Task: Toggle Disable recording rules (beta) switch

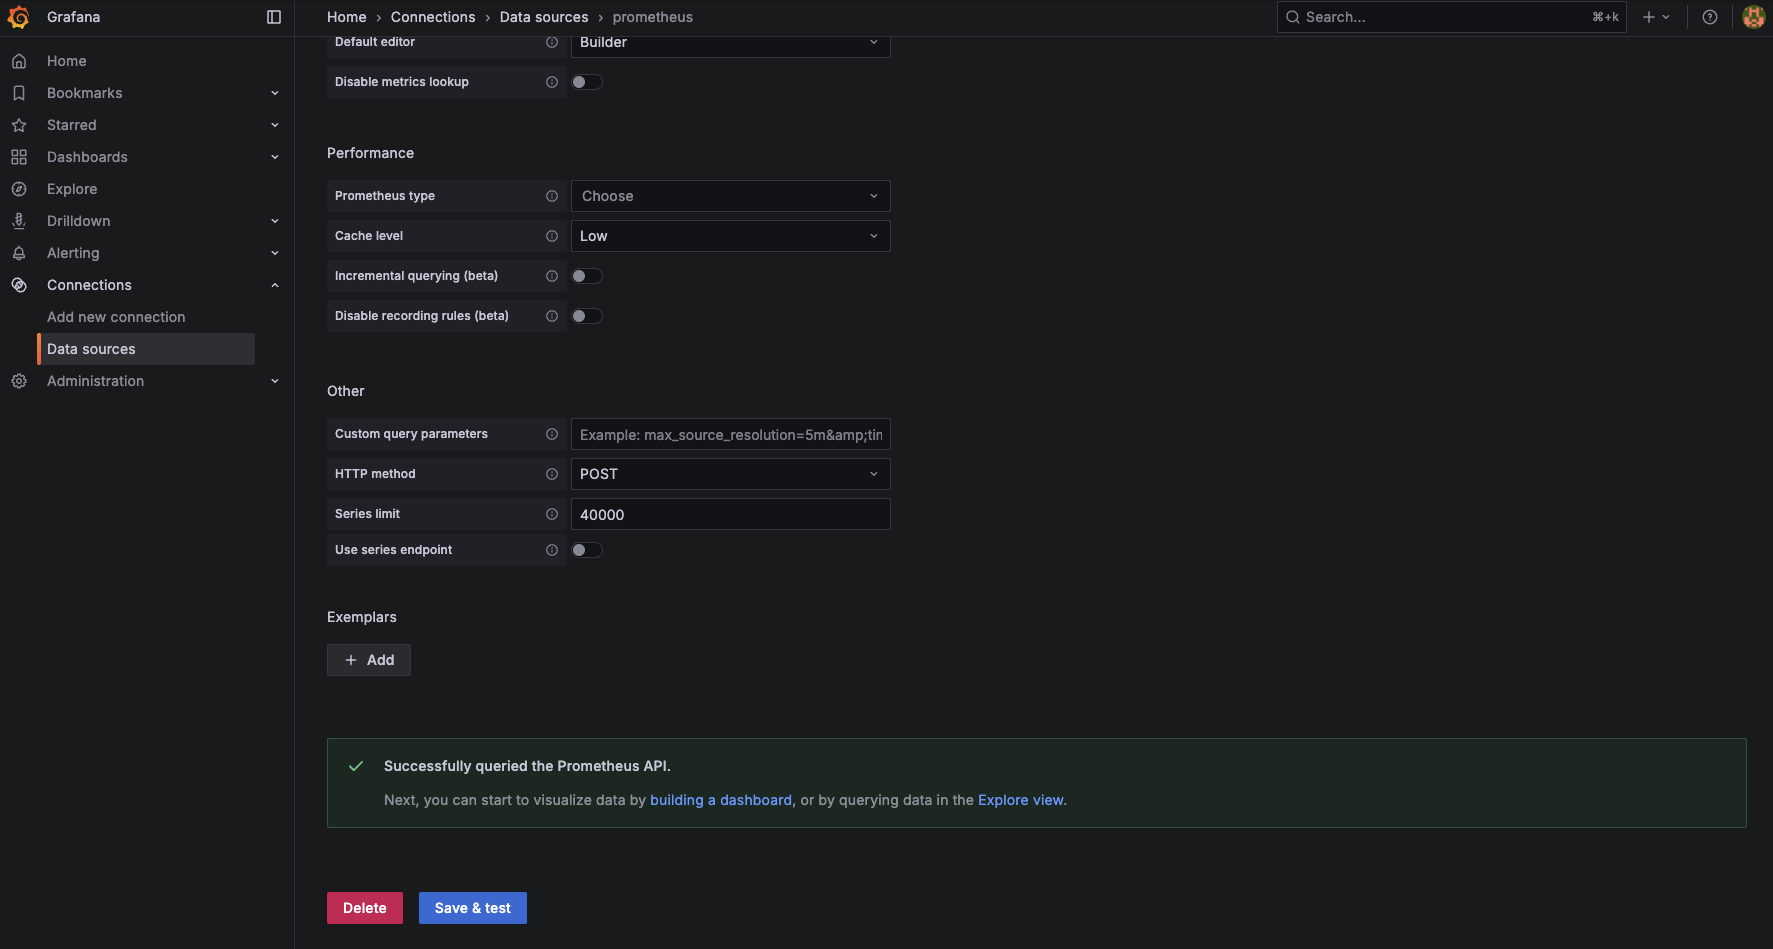Action: (587, 316)
